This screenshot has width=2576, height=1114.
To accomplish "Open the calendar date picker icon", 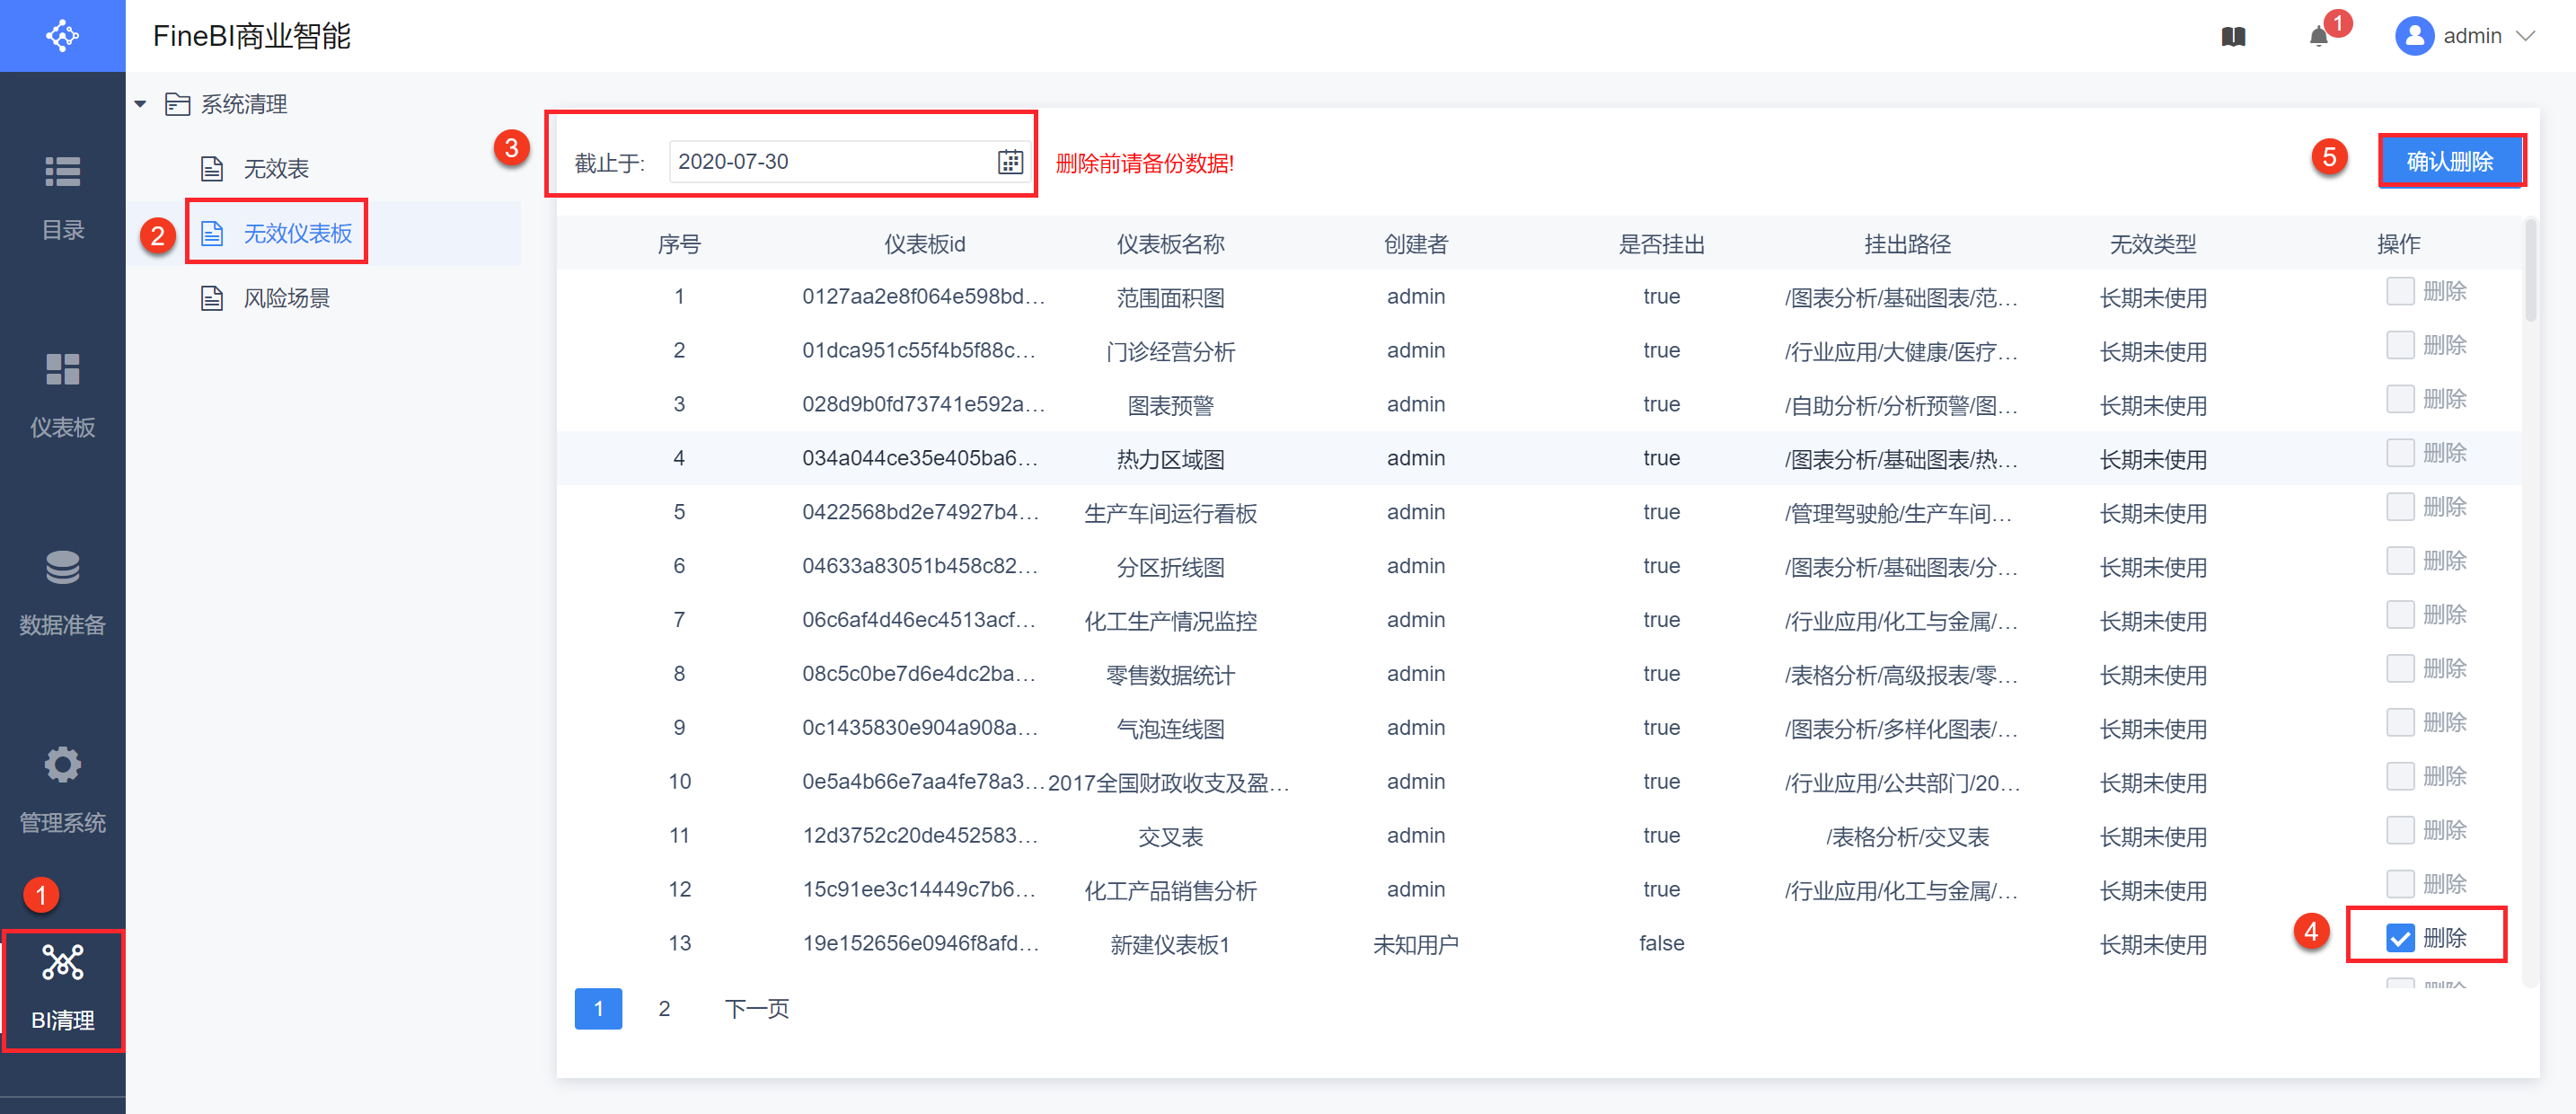I will (x=1010, y=162).
